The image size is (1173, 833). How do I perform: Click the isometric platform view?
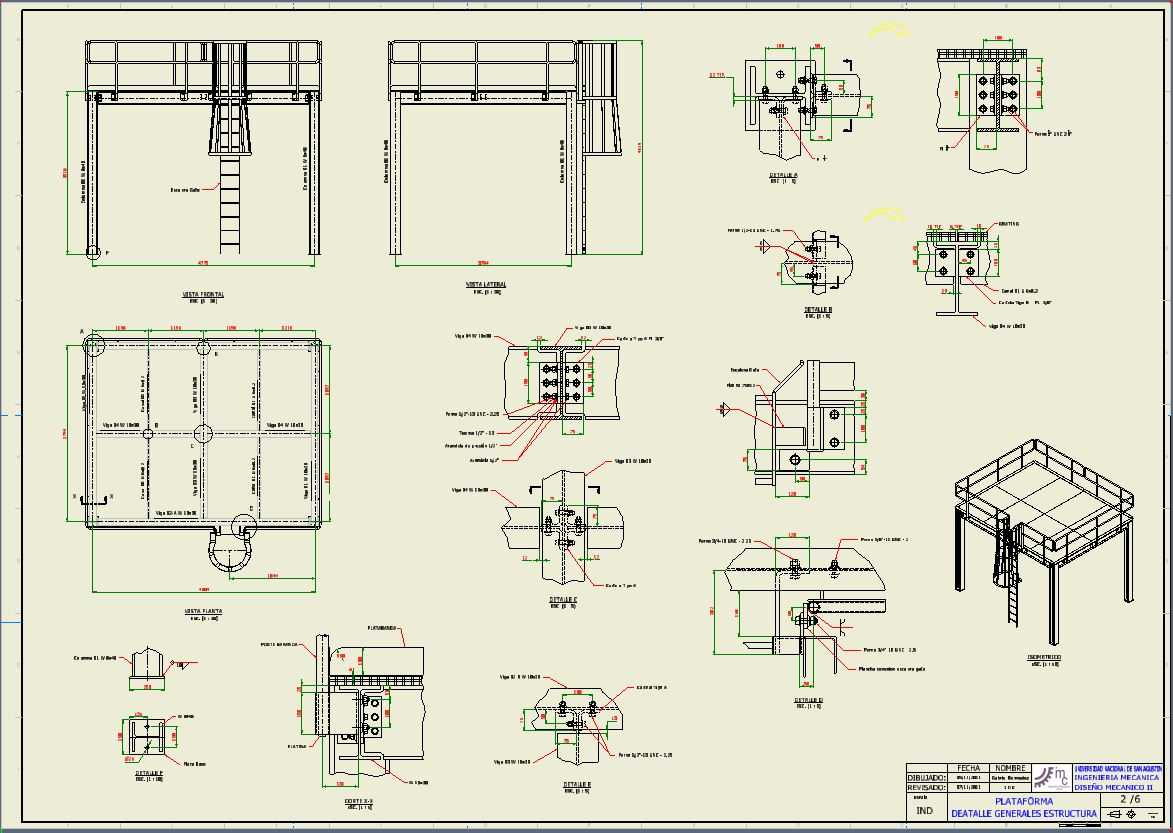1045,541
